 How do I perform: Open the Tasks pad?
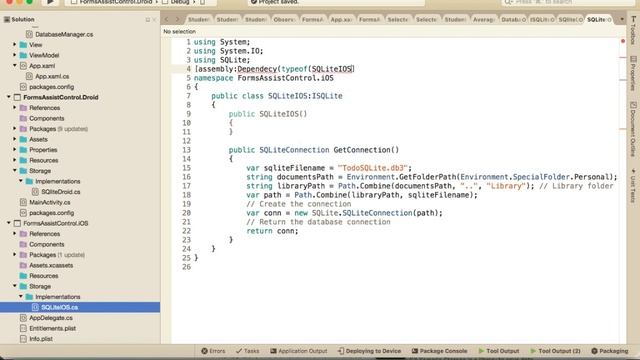click(x=247, y=351)
